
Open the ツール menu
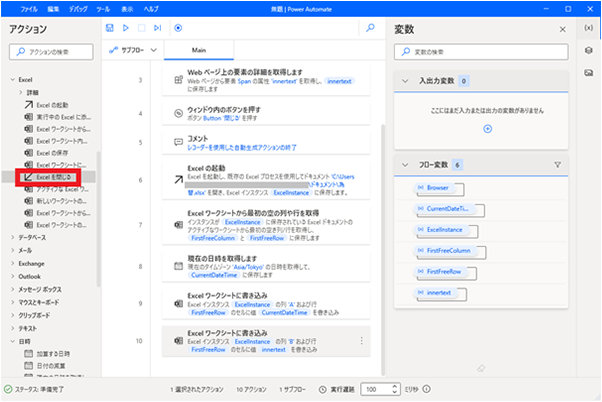(103, 9)
